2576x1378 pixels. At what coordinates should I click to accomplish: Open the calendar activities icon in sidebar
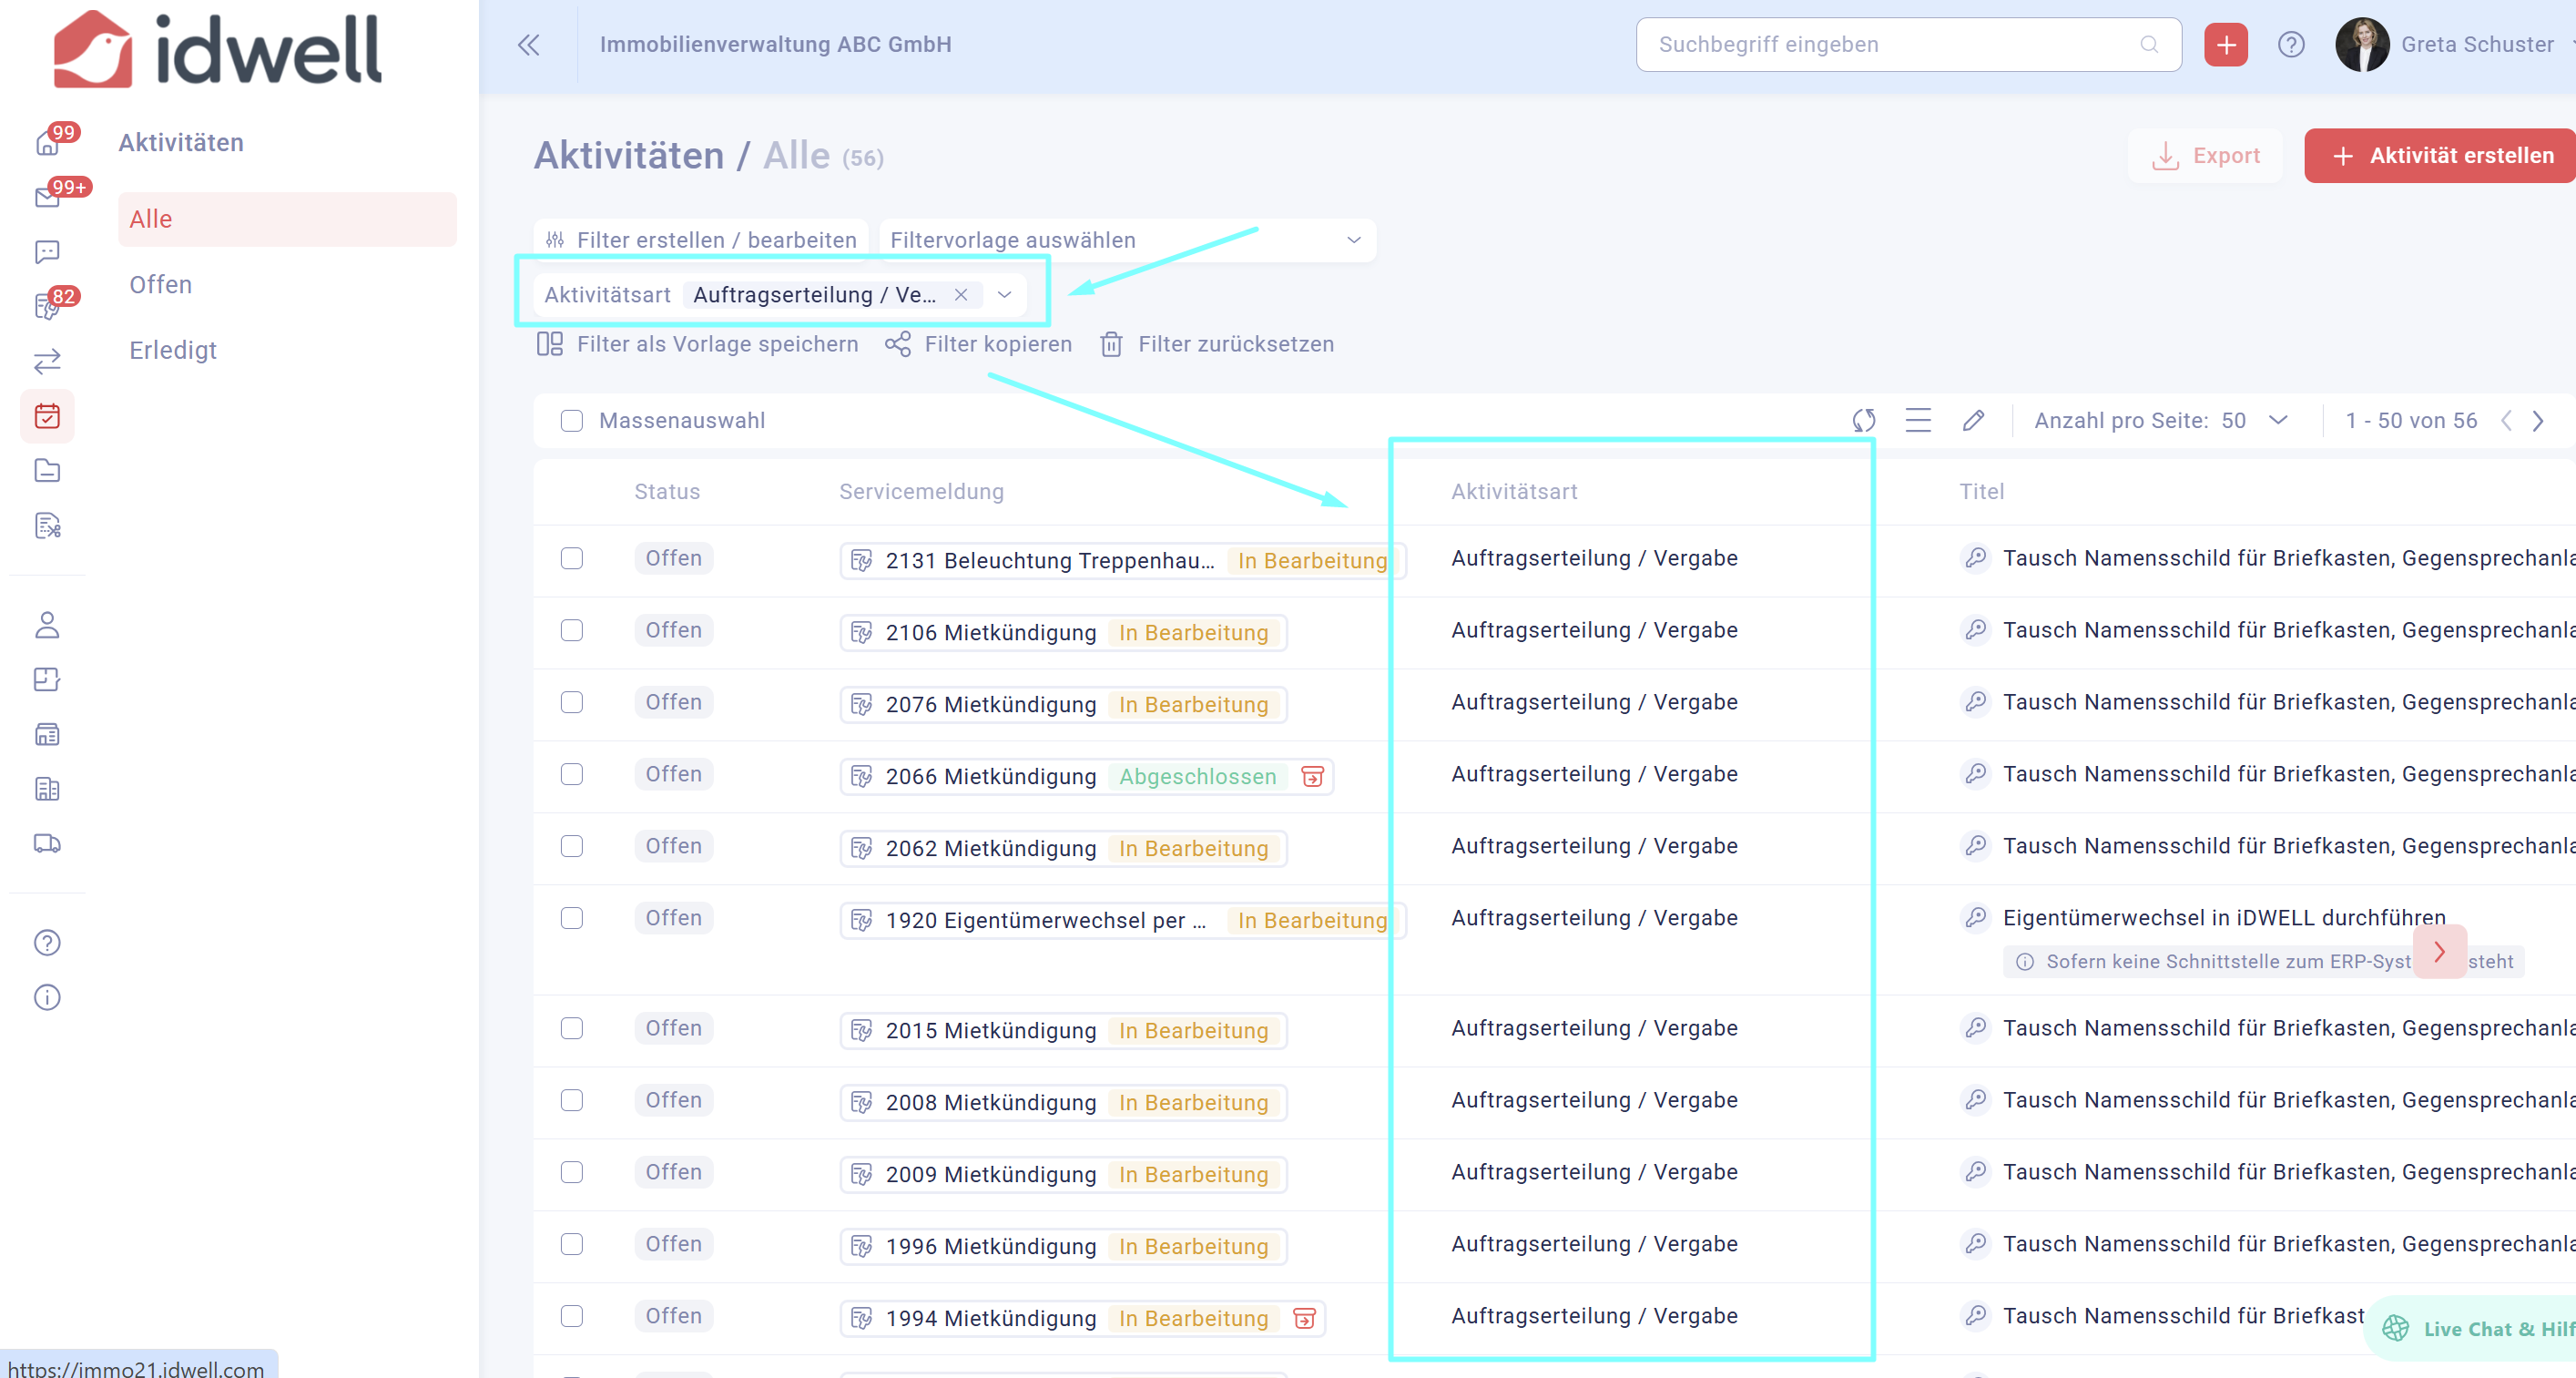47,415
